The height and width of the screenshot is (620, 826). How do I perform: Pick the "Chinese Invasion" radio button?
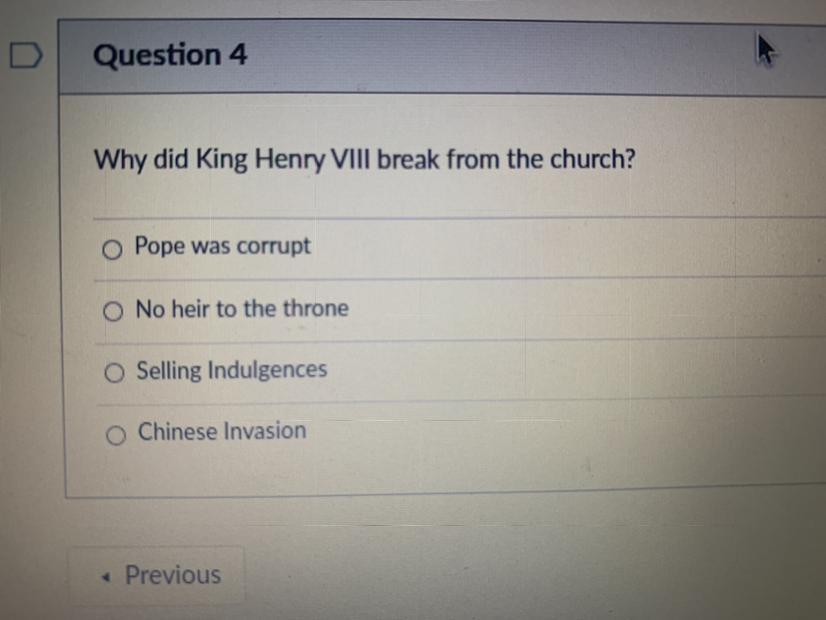pyautogui.click(x=117, y=435)
